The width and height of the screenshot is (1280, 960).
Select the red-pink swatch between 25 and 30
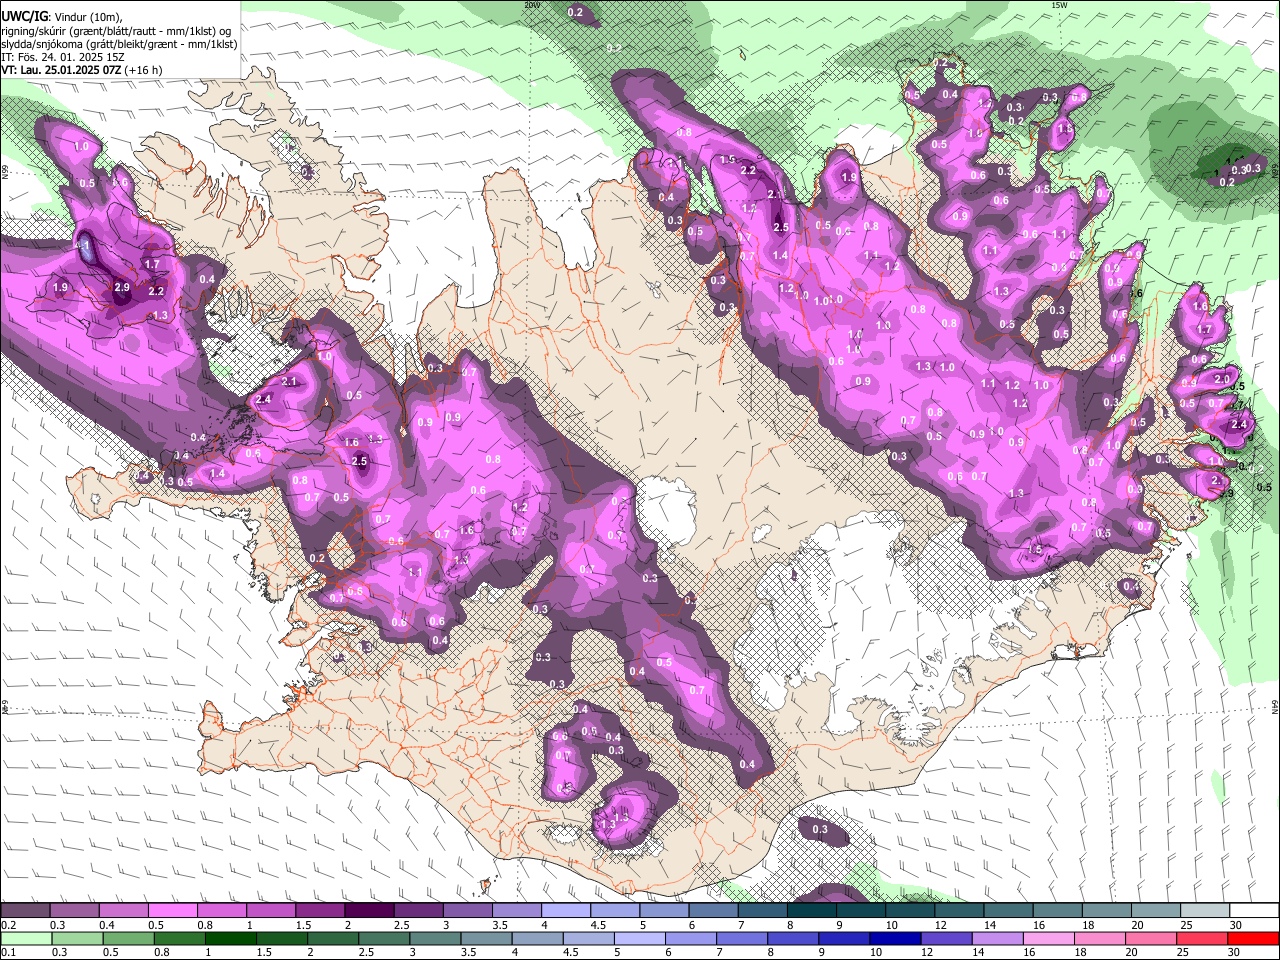click(x=1201, y=938)
